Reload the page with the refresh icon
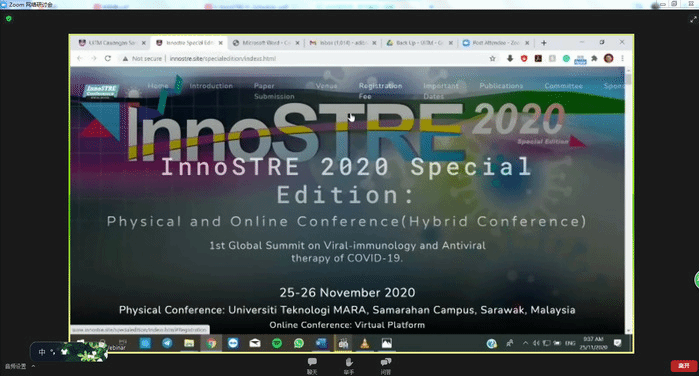The image size is (699, 376). [x=107, y=58]
